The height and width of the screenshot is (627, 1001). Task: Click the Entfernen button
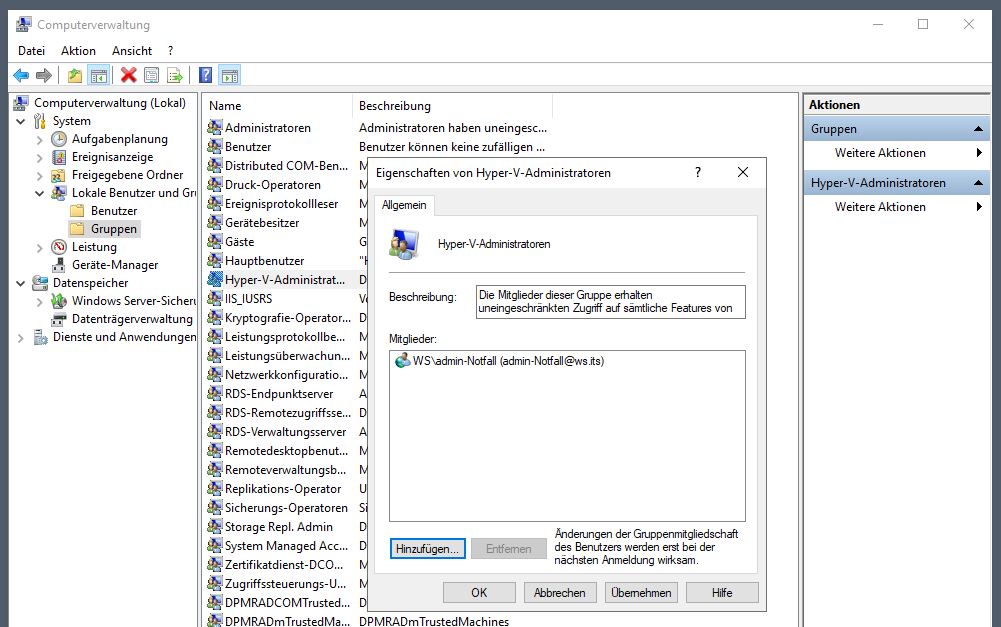click(x=508, y=548)
